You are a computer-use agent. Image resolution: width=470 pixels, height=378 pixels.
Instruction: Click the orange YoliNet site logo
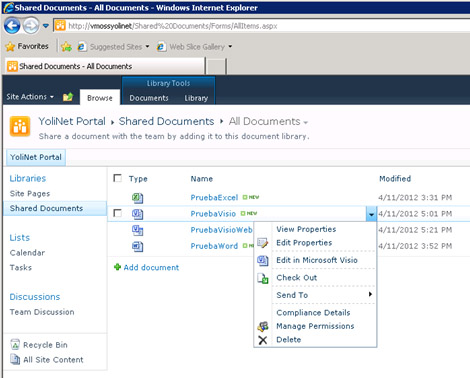(20, 126)
